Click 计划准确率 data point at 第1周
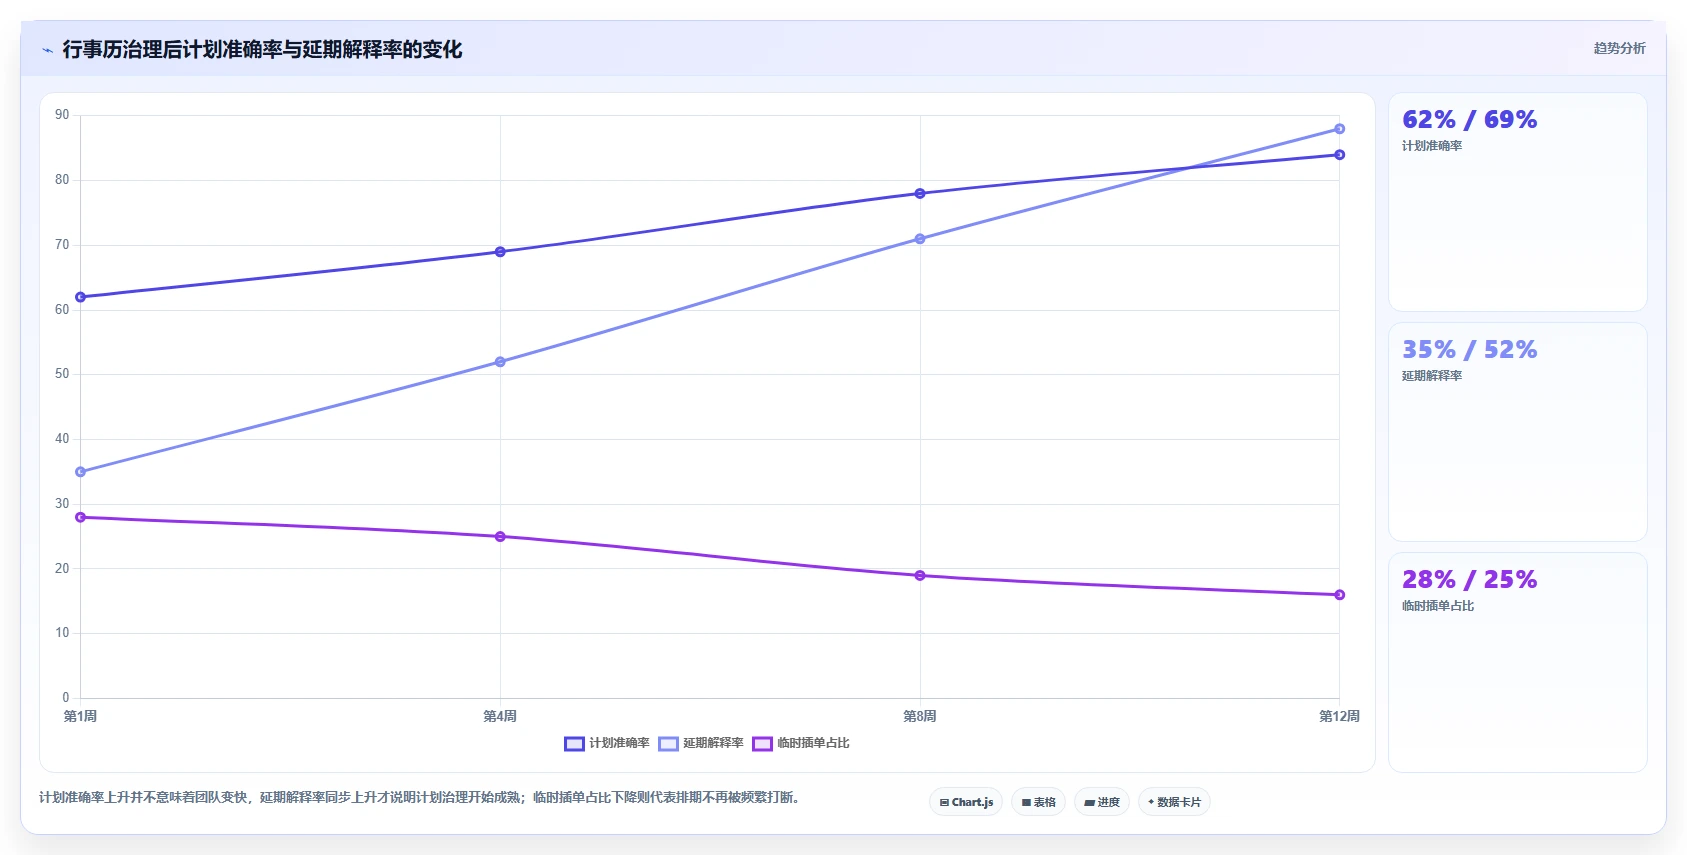 (x=81, y=297)
